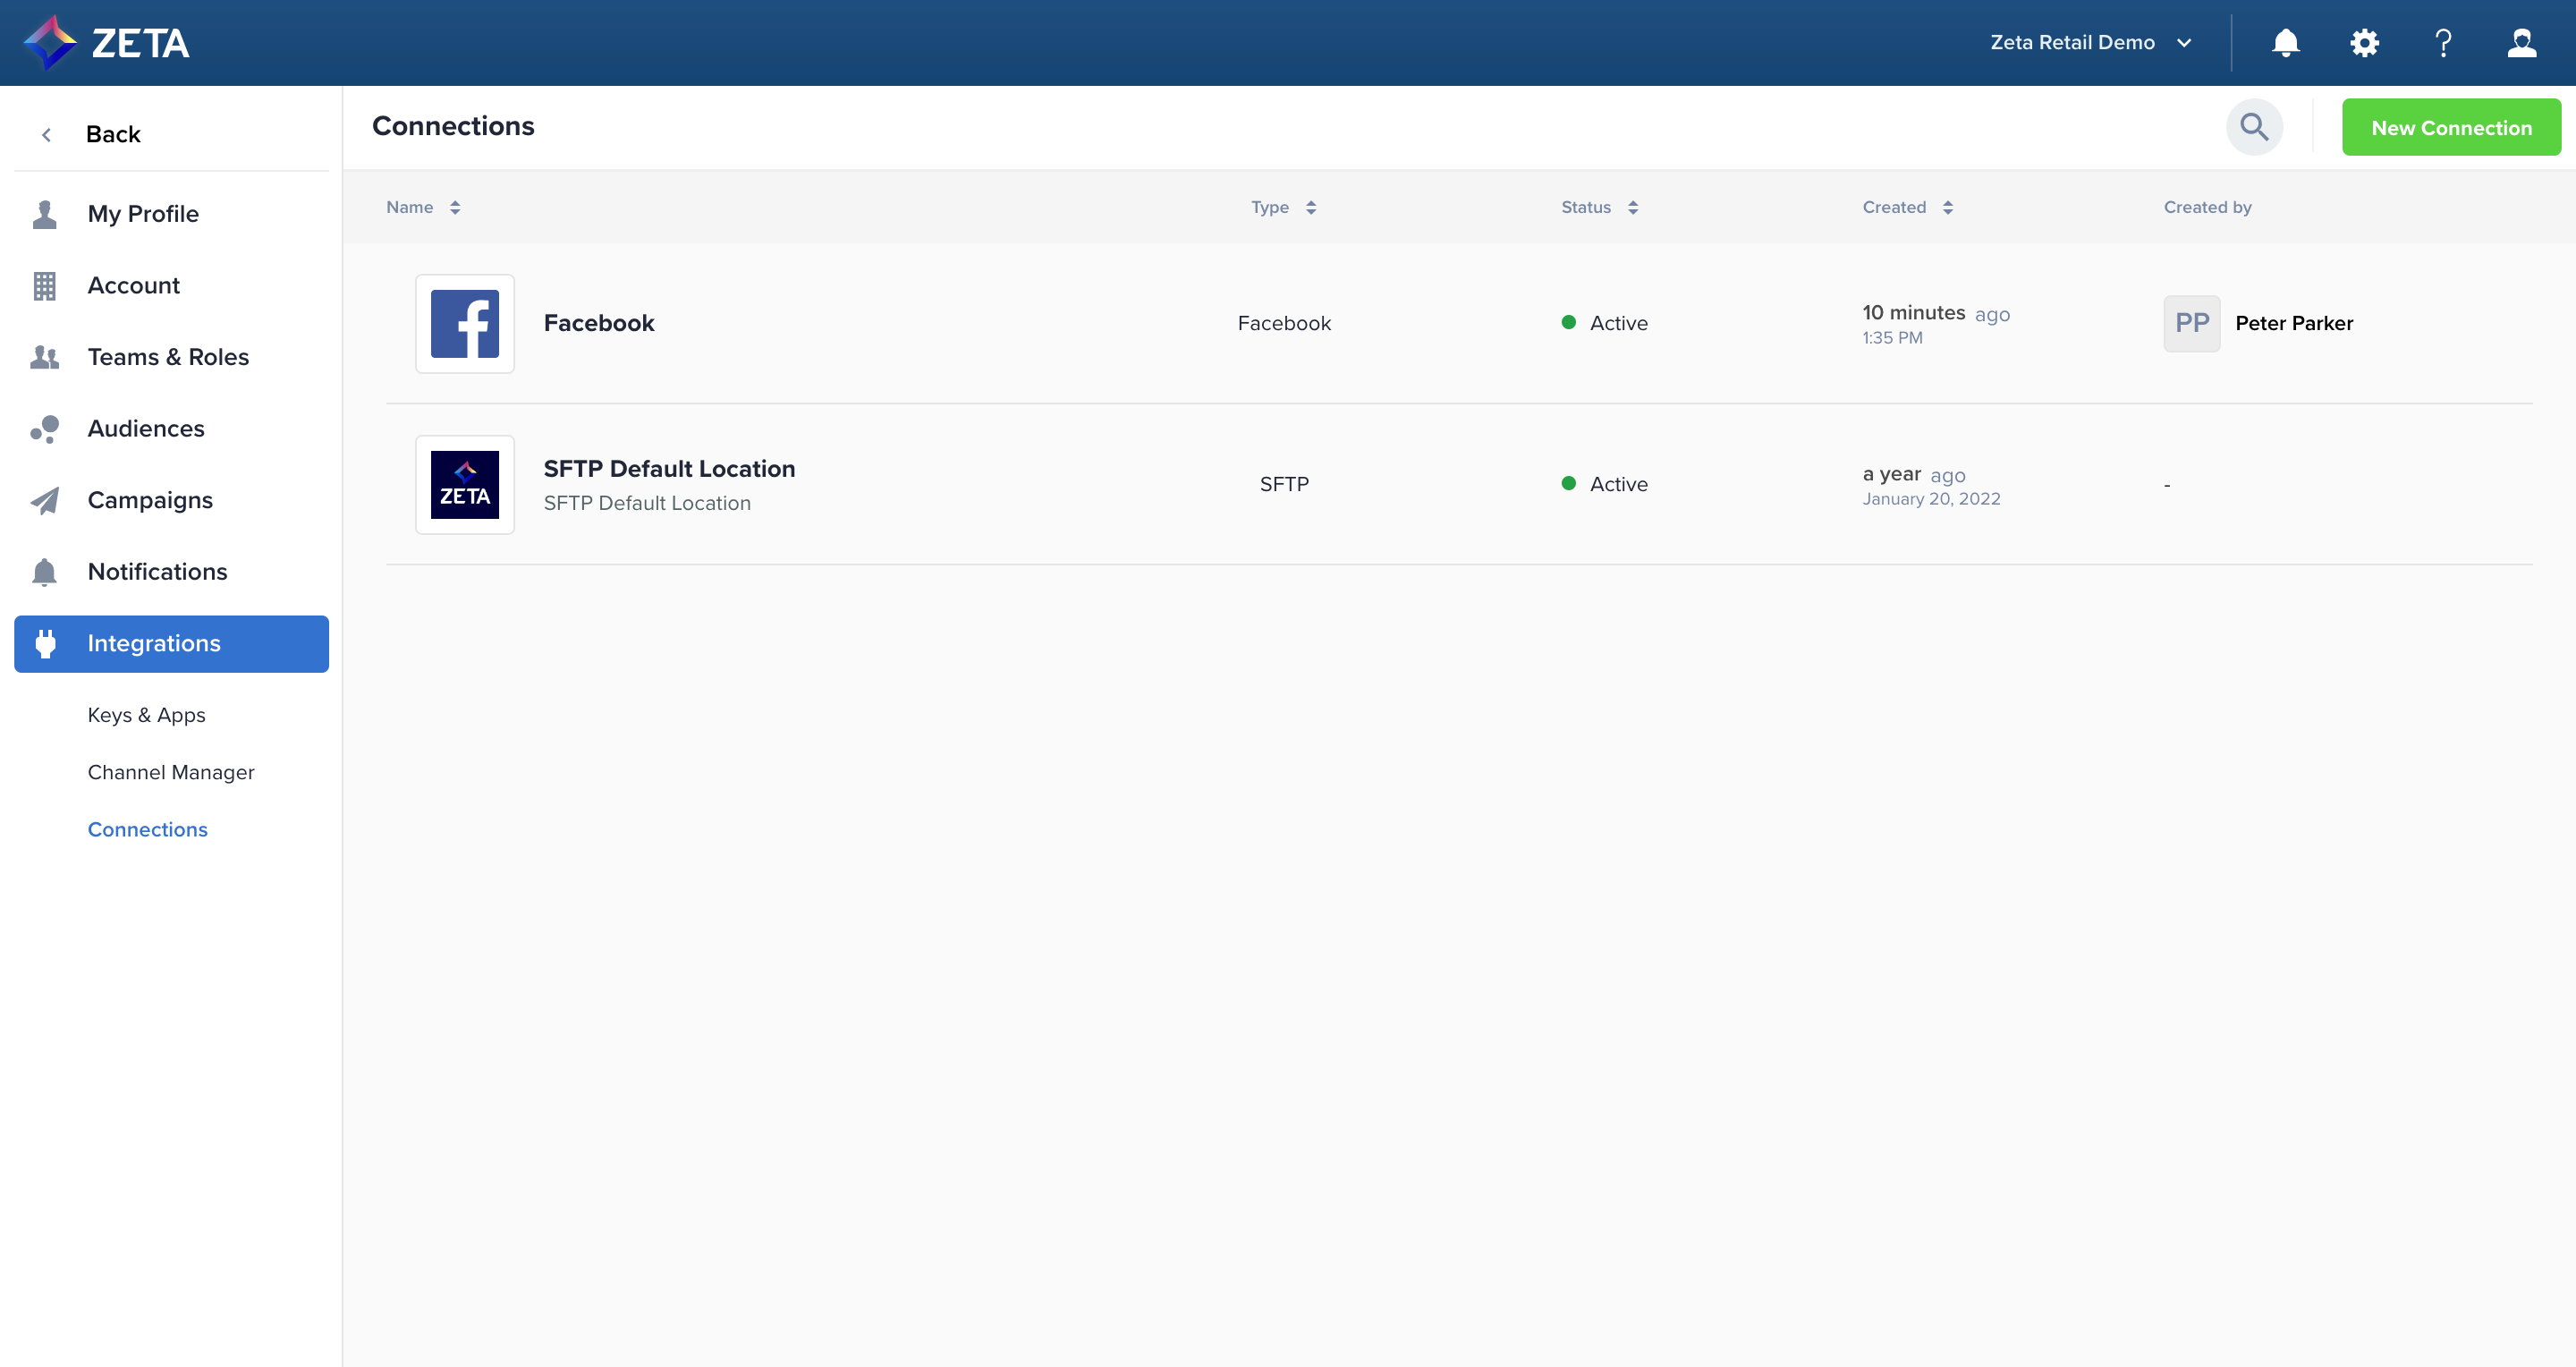Click the Zeta logo in top bar

point(106,43)
